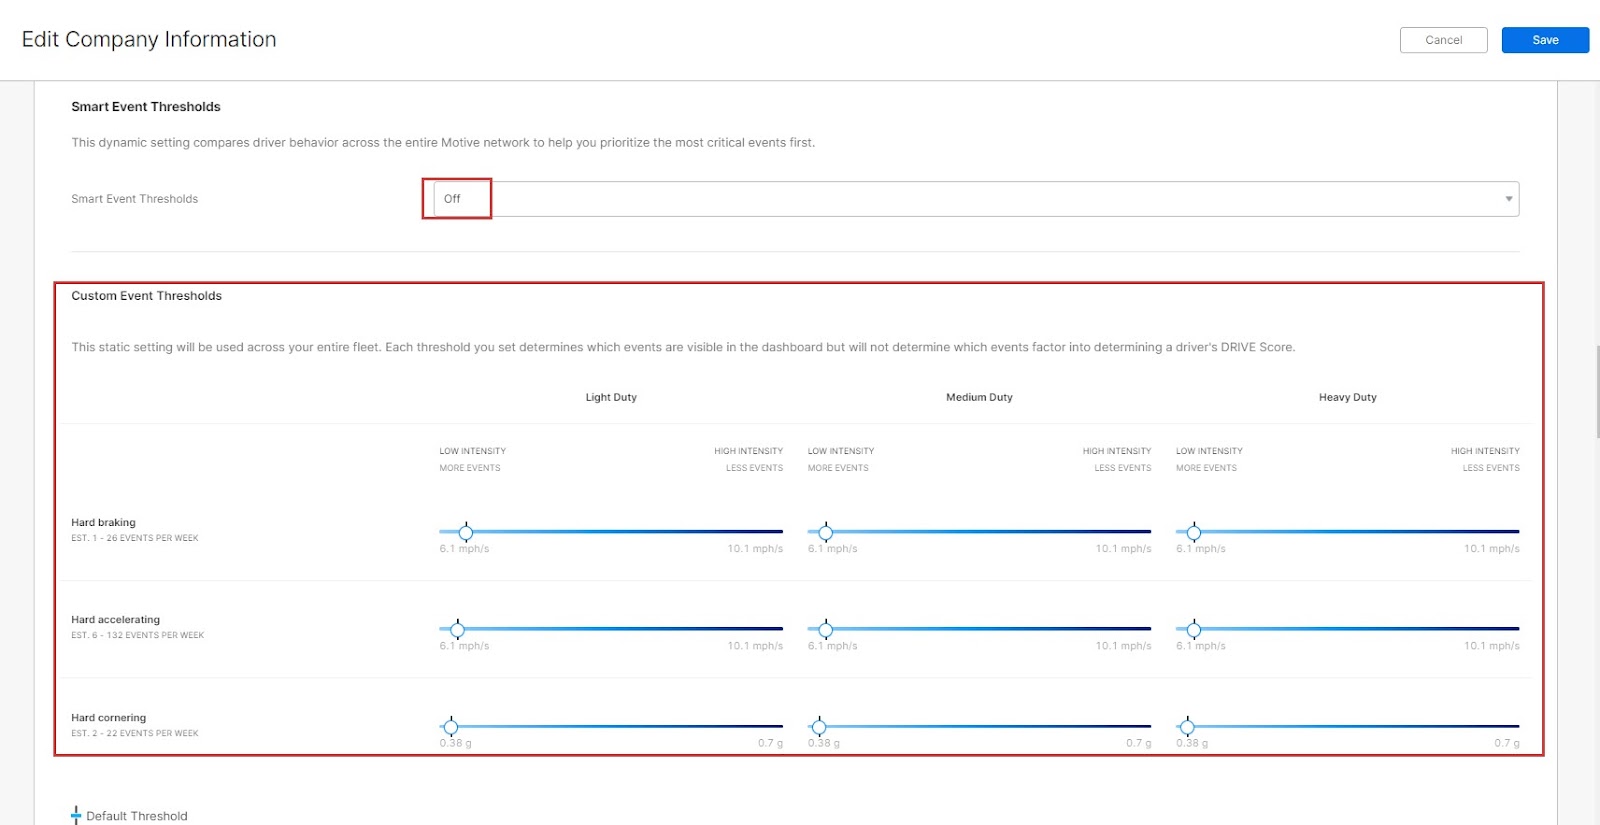Click the Hard accelerating Medium Duty slider handle
The width and height of the screenshot is (1600, 825).
[x=825, y=629]
